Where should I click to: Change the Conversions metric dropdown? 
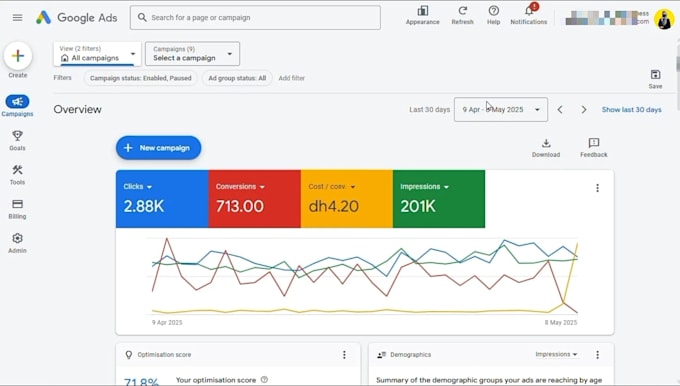240,186
